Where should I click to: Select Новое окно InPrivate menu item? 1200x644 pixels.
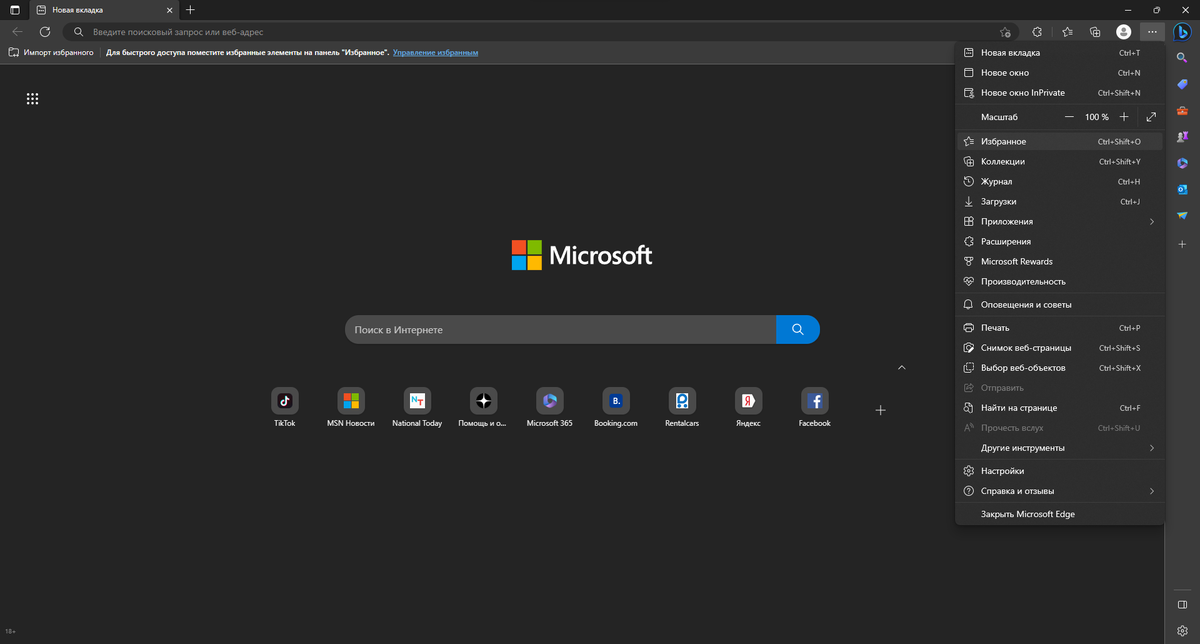1060,93
